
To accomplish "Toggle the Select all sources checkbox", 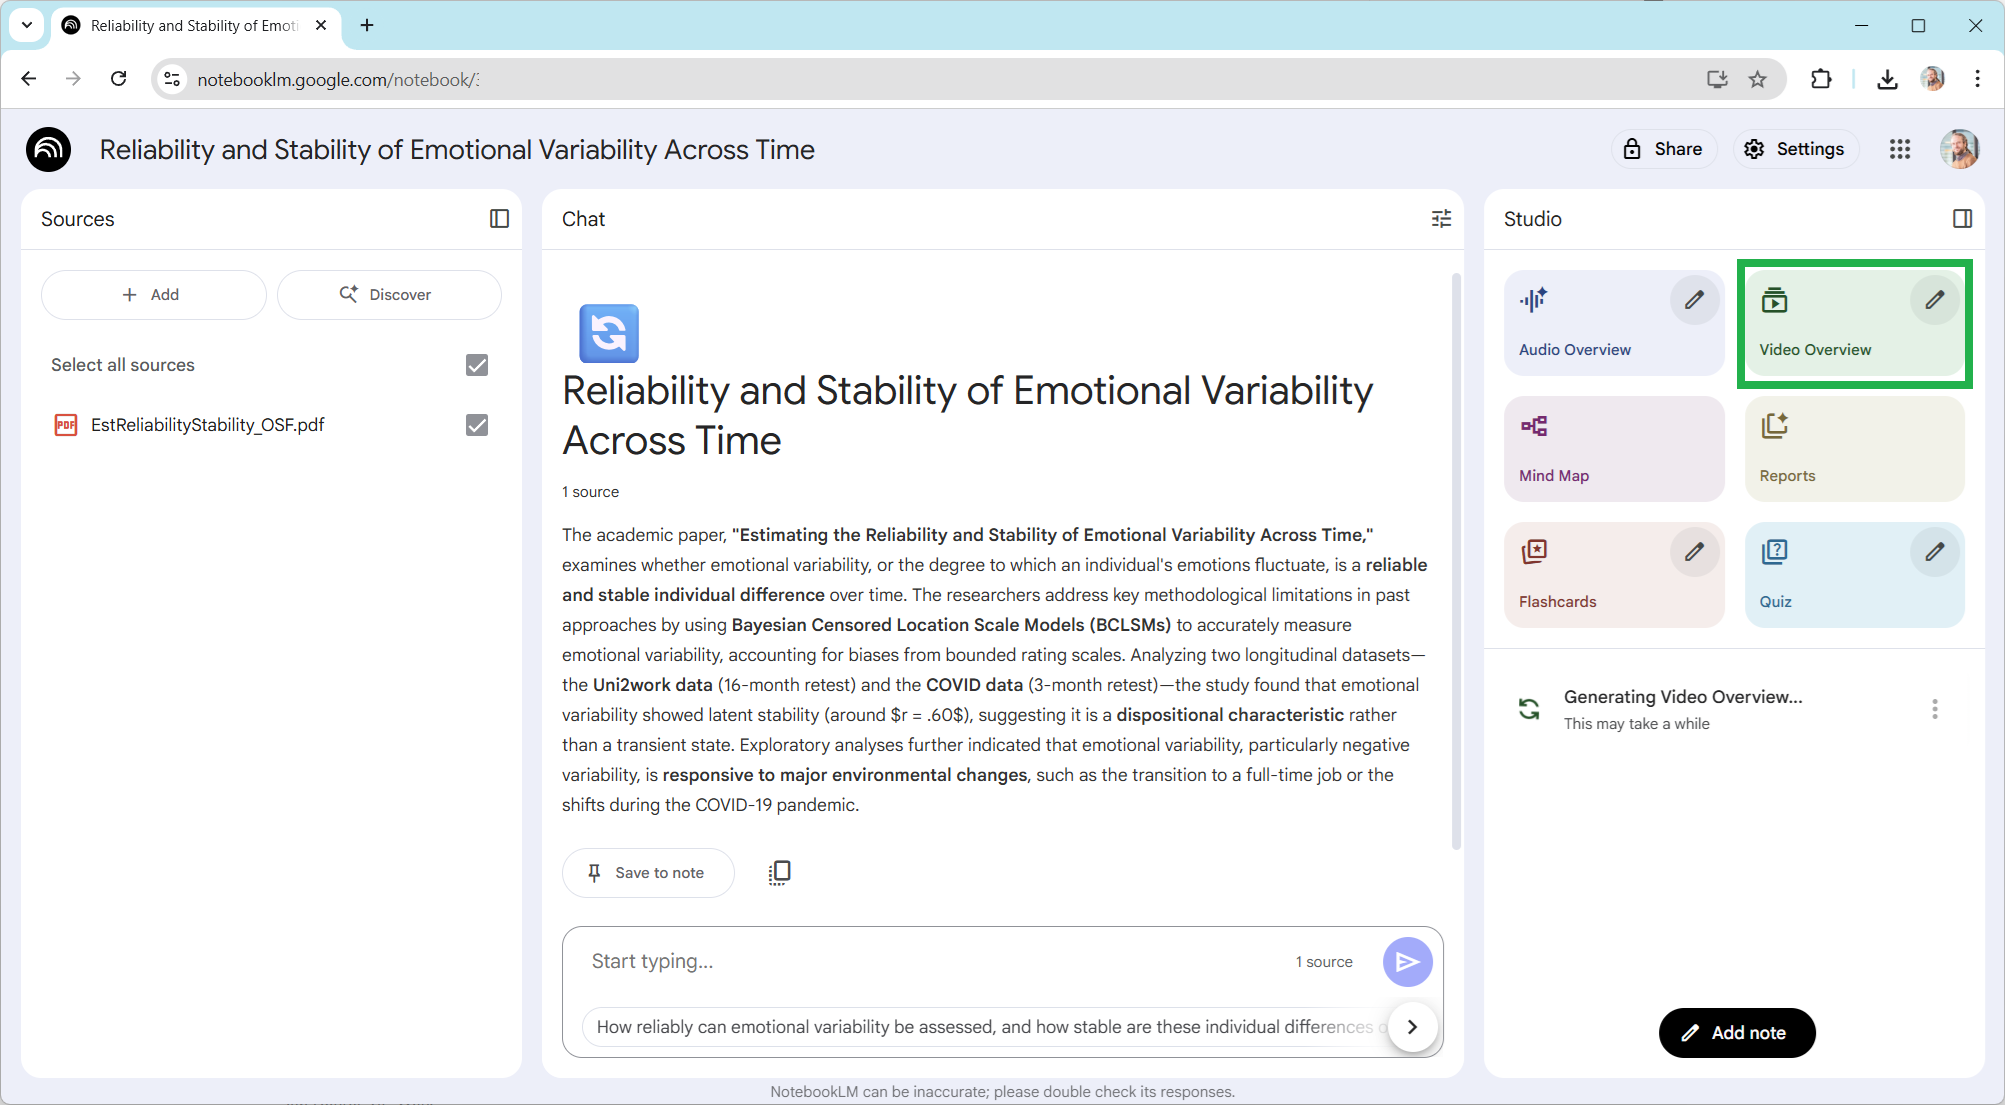I will (x=477, y=365).
